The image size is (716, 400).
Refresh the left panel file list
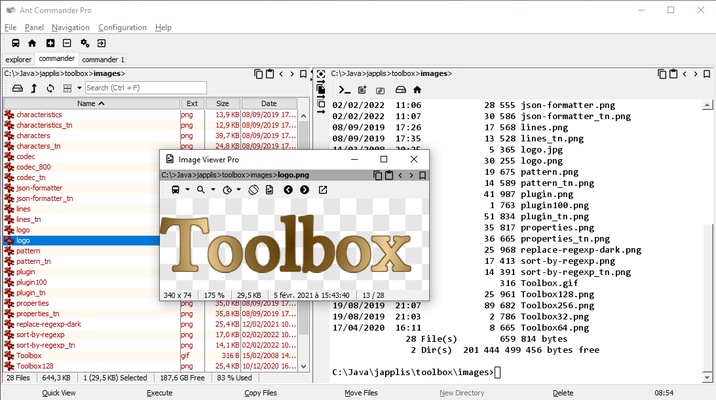coord(51,88)
